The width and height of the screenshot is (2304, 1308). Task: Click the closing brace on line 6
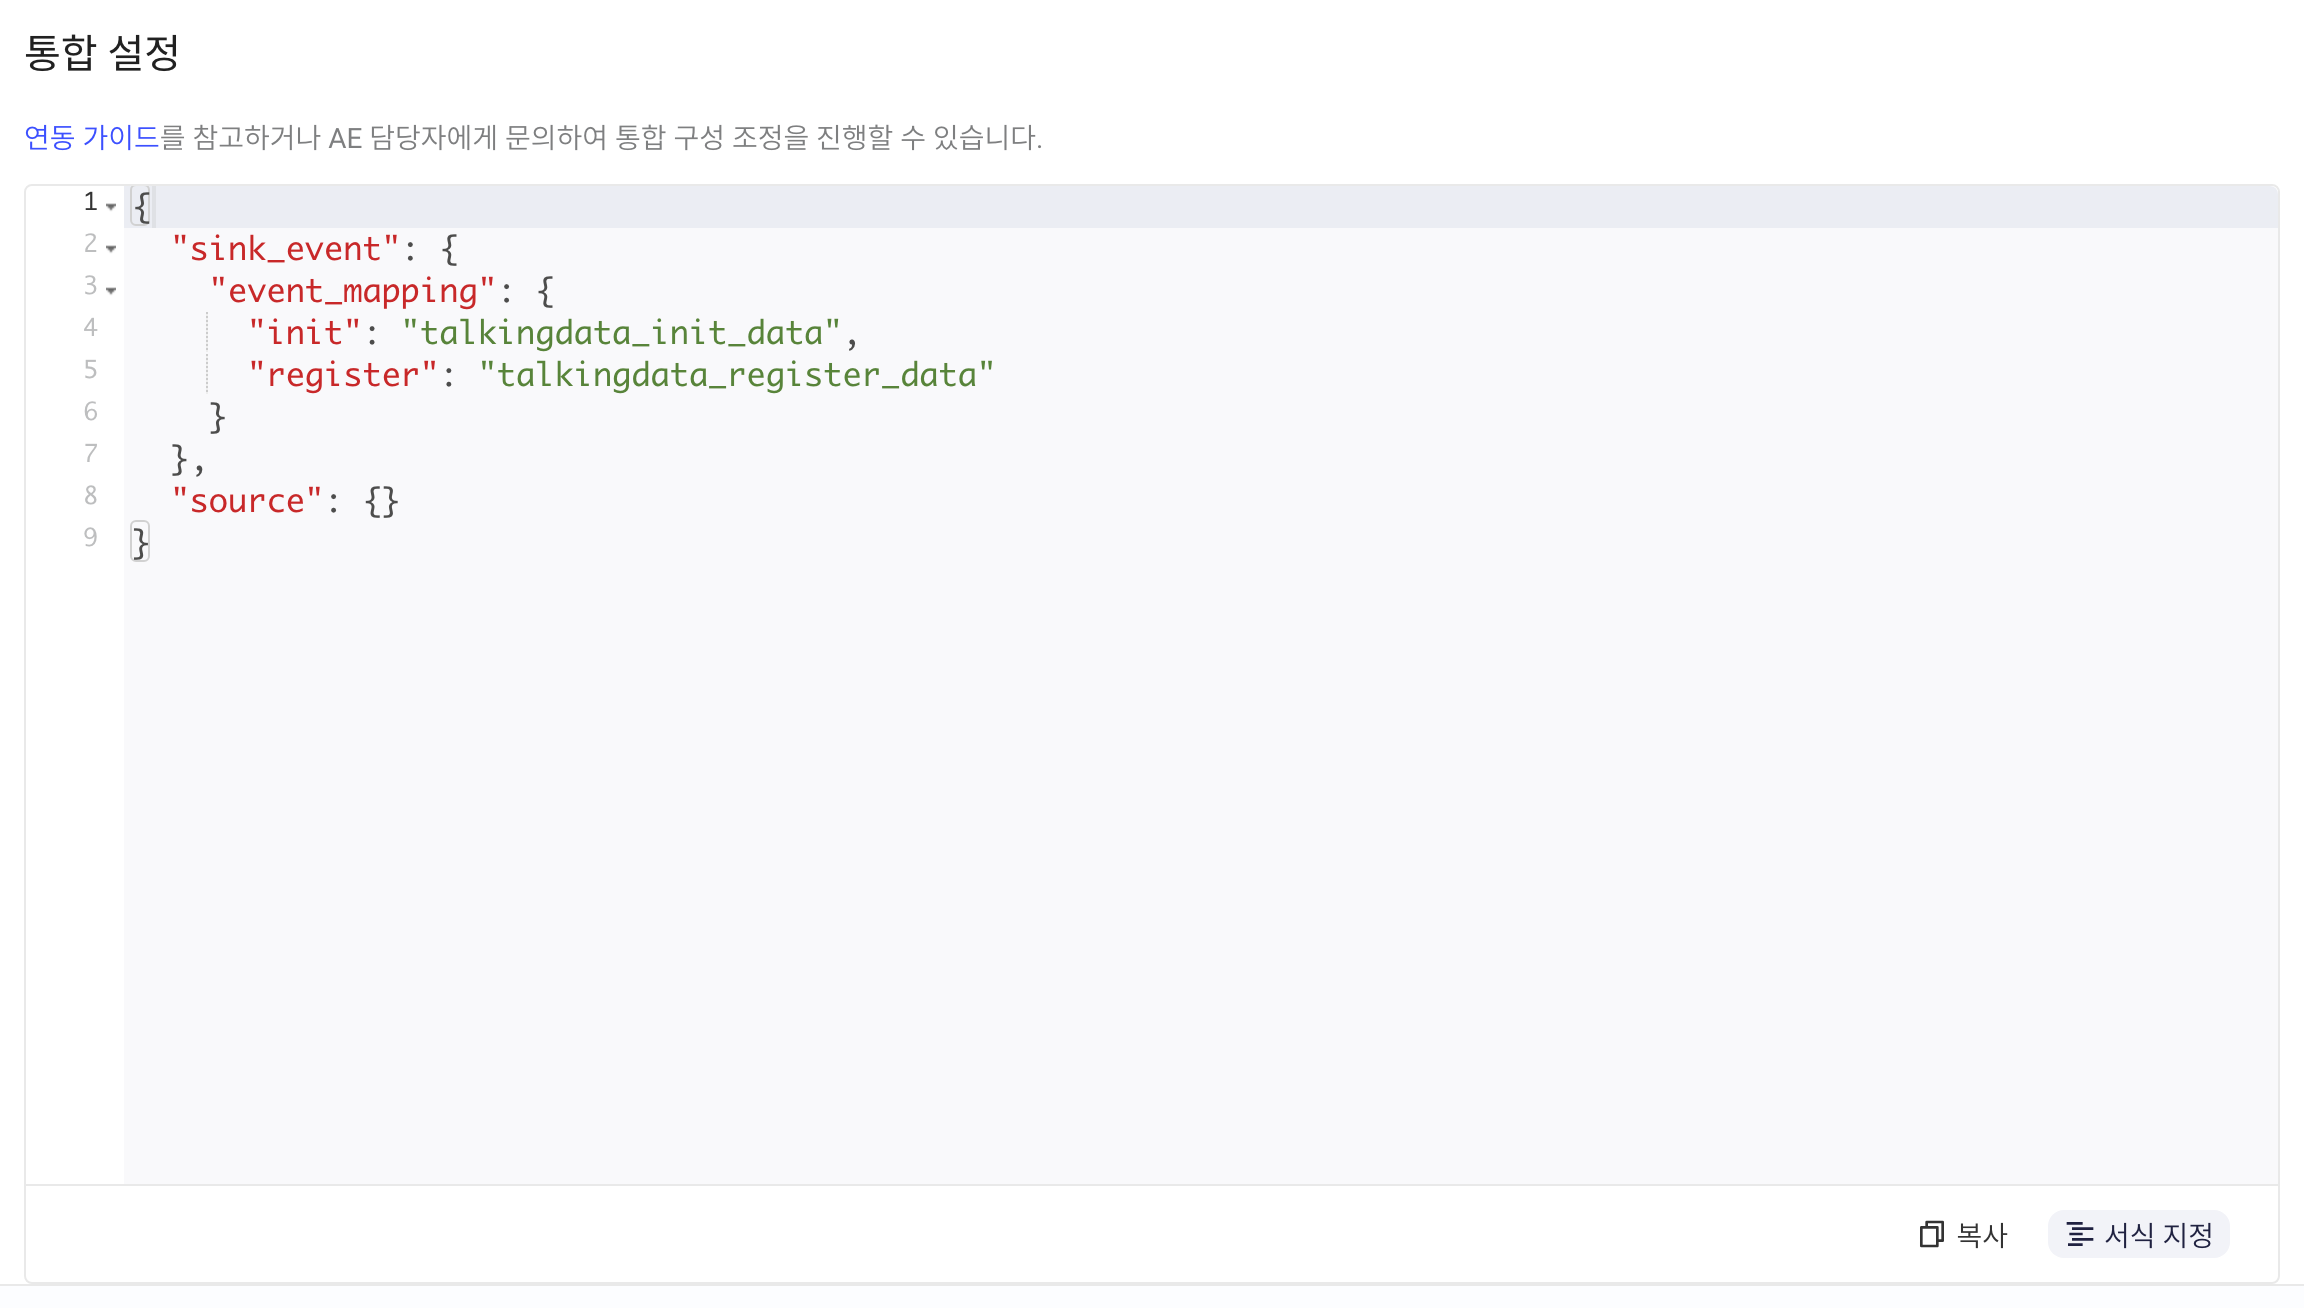[217, 417]
